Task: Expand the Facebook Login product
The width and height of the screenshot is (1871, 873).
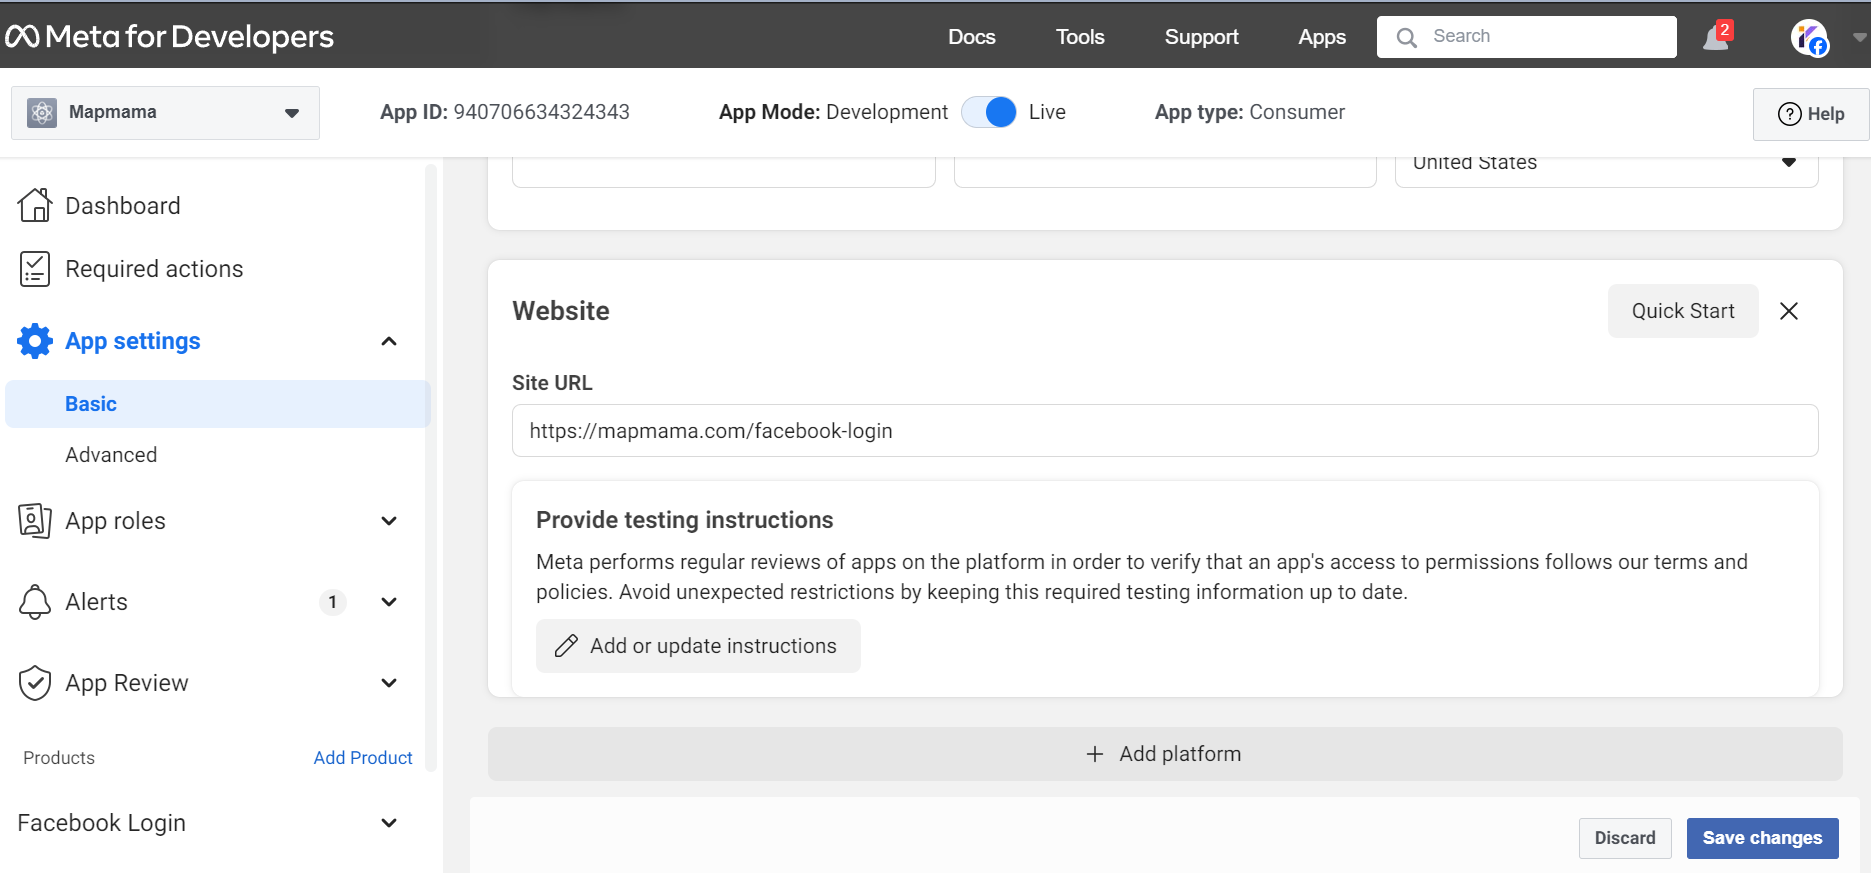Action: pyautogui.click(x=389, y=823)
